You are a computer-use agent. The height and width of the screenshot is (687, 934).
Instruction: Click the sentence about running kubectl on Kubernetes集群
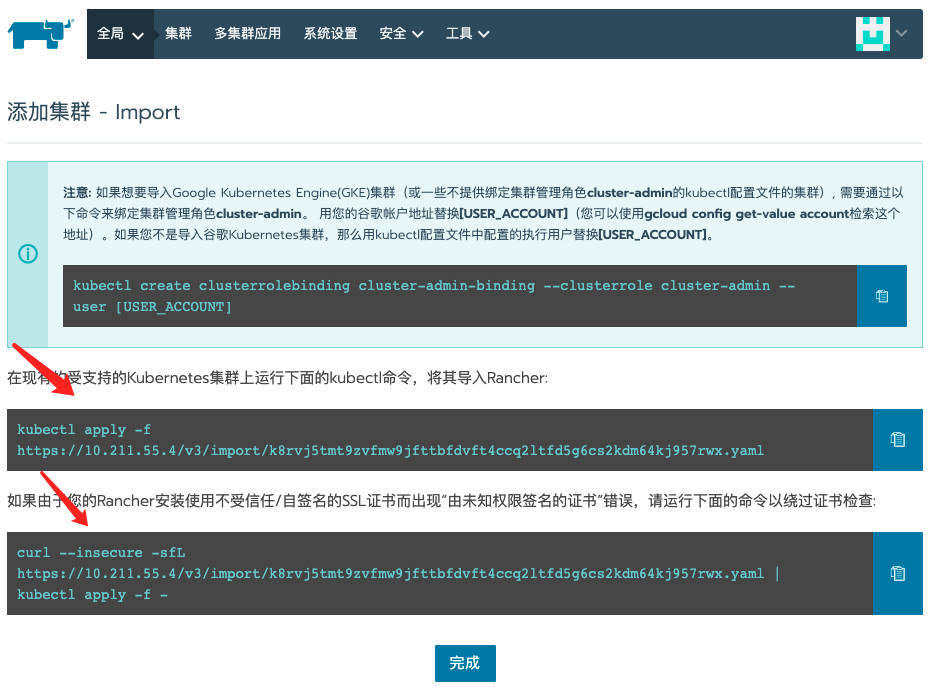point(278,378)
